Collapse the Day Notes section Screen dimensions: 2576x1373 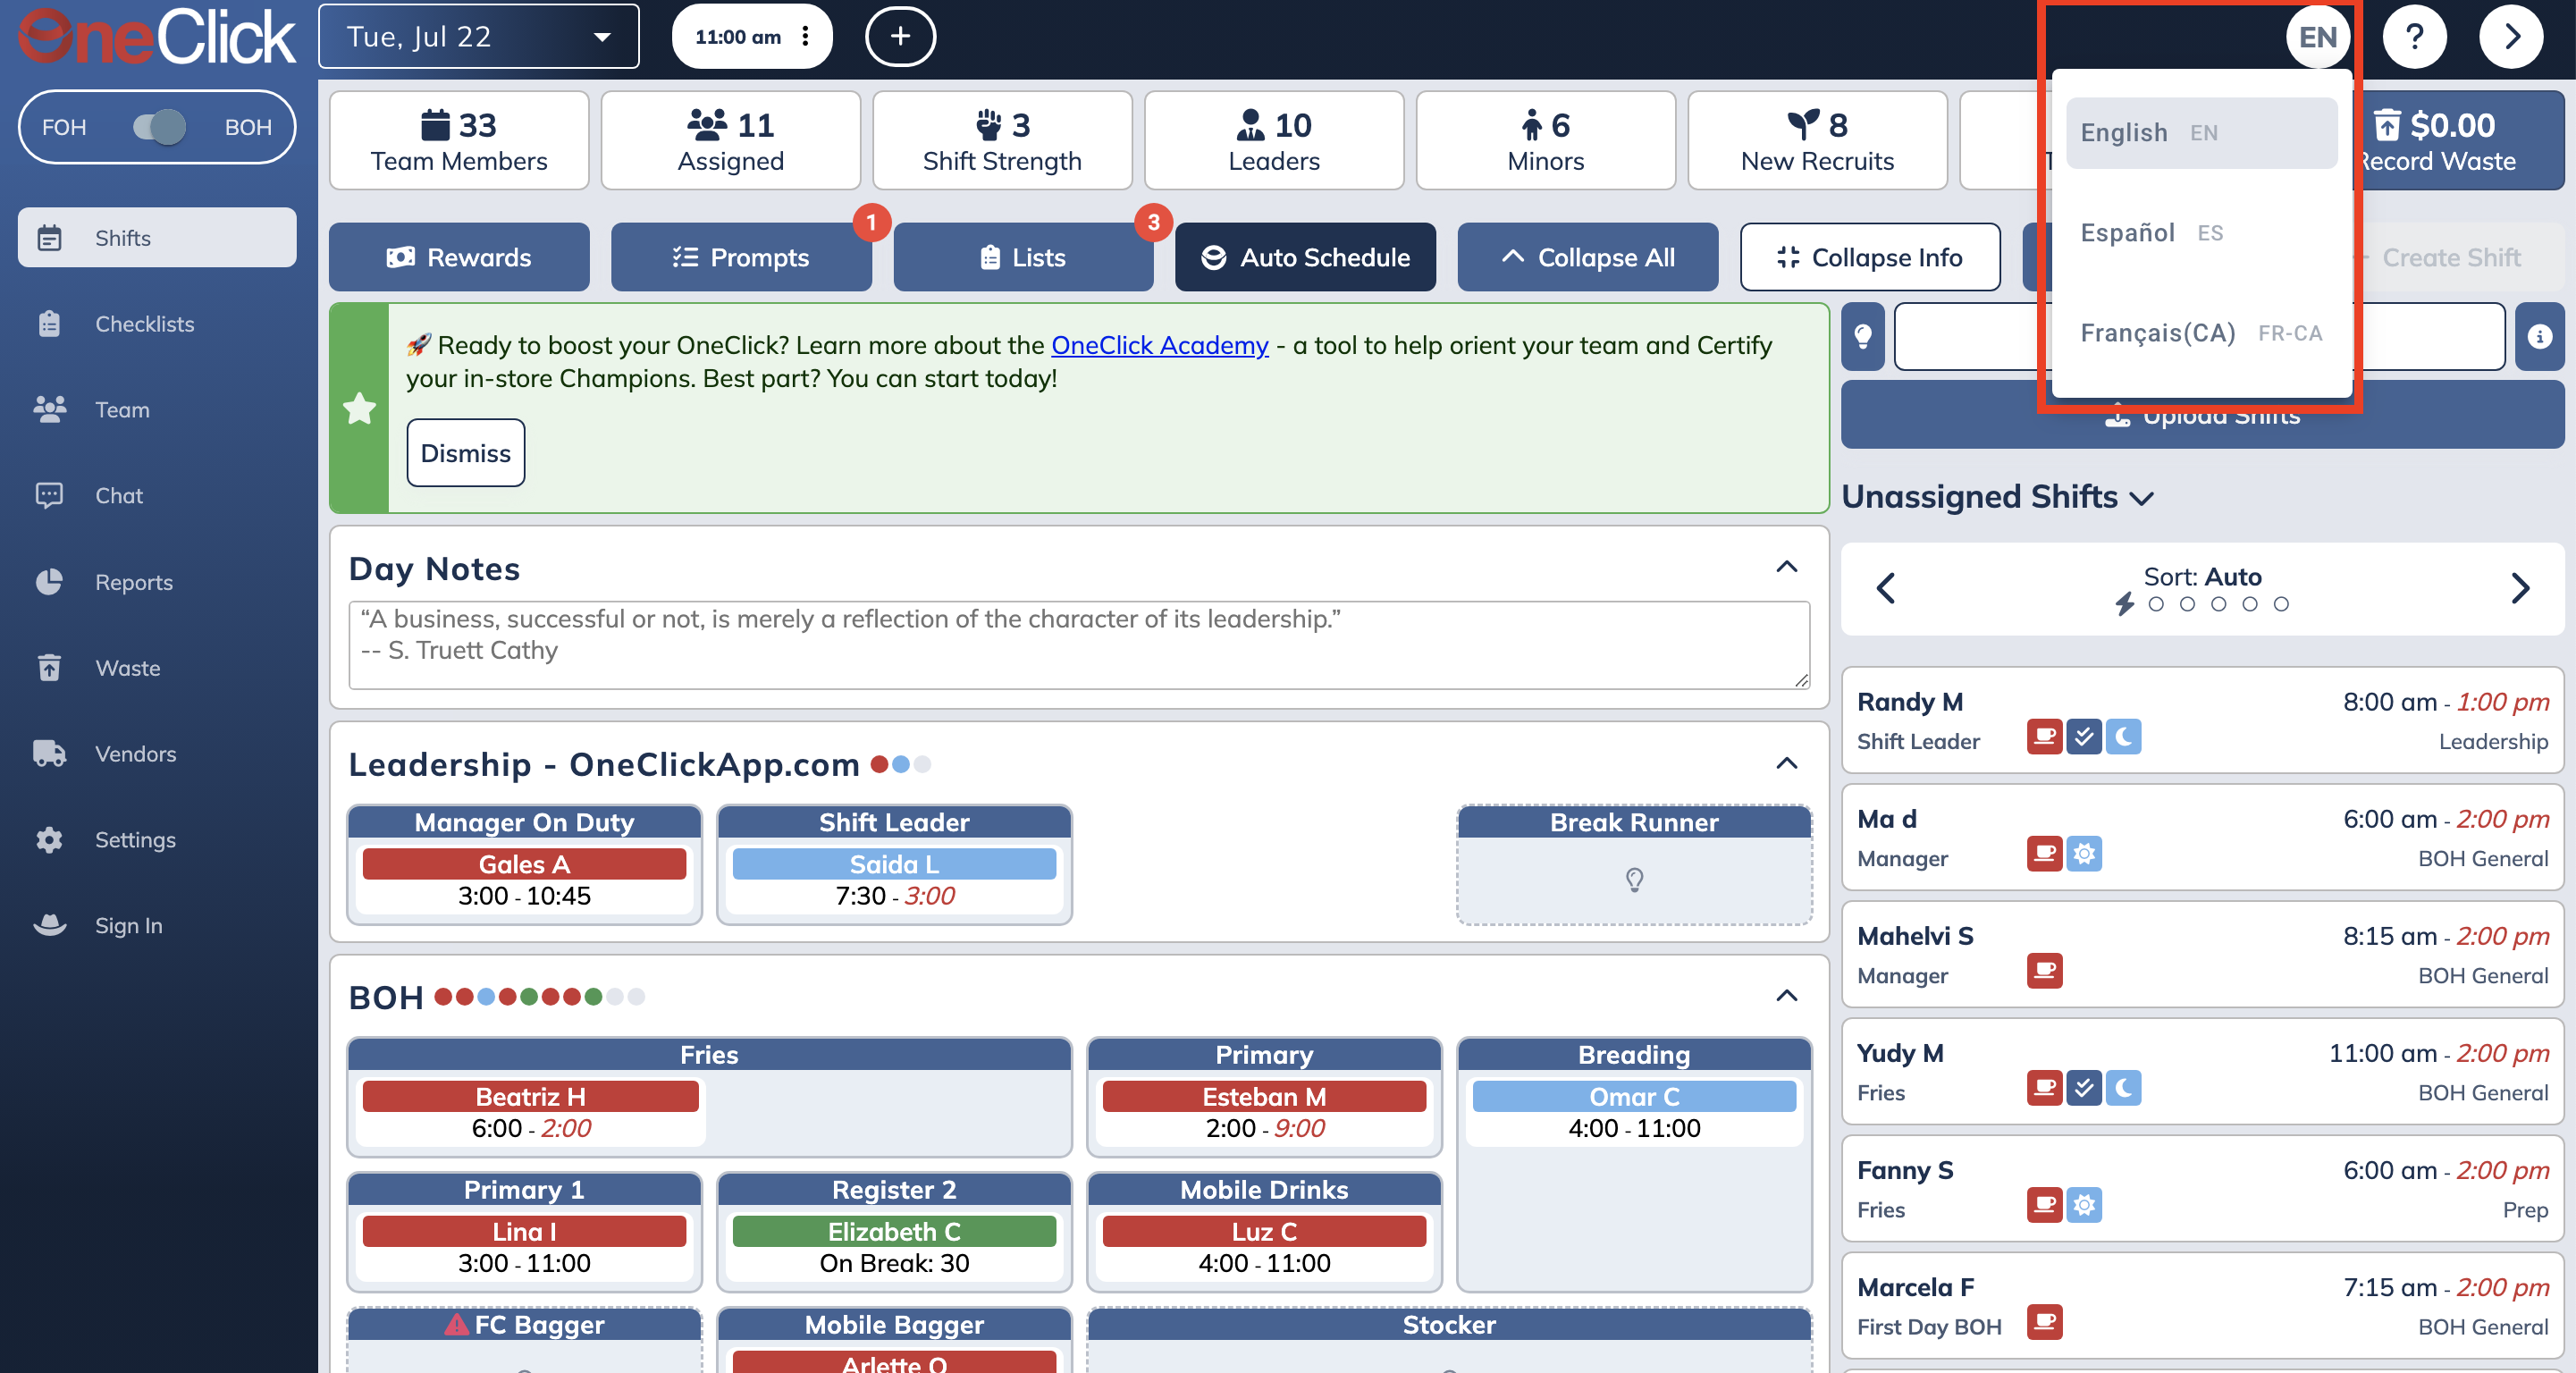point(1786,567)
